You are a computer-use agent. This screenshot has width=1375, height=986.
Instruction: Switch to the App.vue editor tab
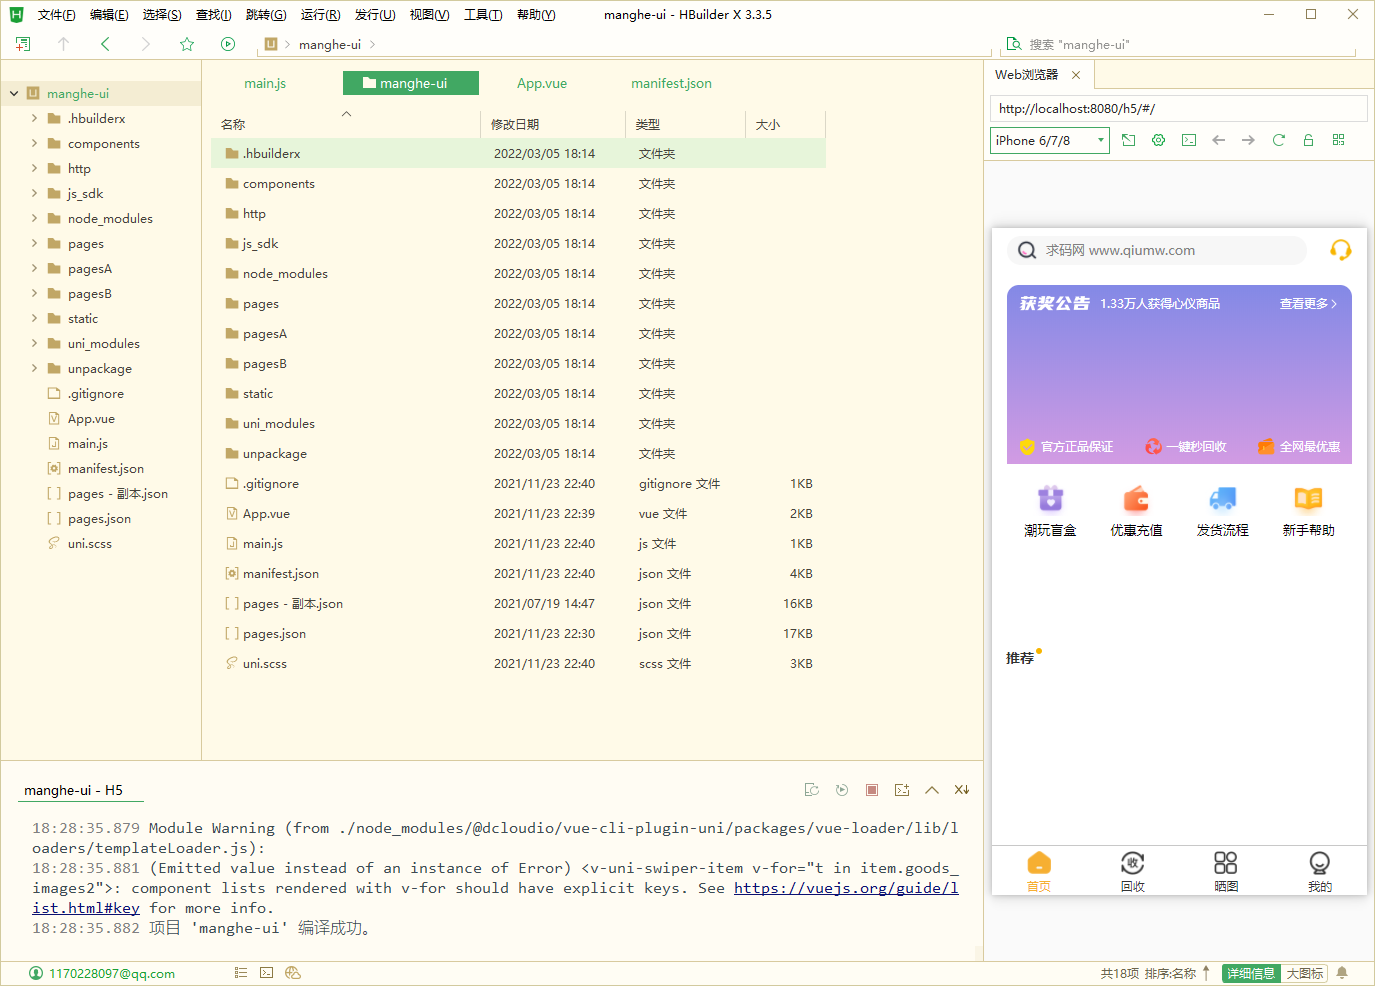tap(542, 83)
